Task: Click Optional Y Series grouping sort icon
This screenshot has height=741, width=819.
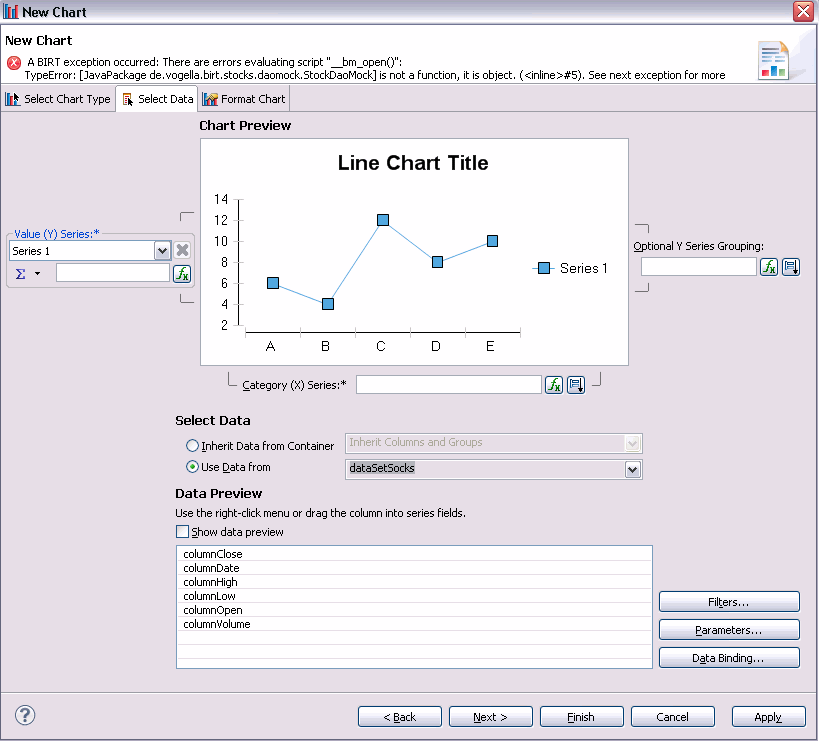Action: point(791,267)
